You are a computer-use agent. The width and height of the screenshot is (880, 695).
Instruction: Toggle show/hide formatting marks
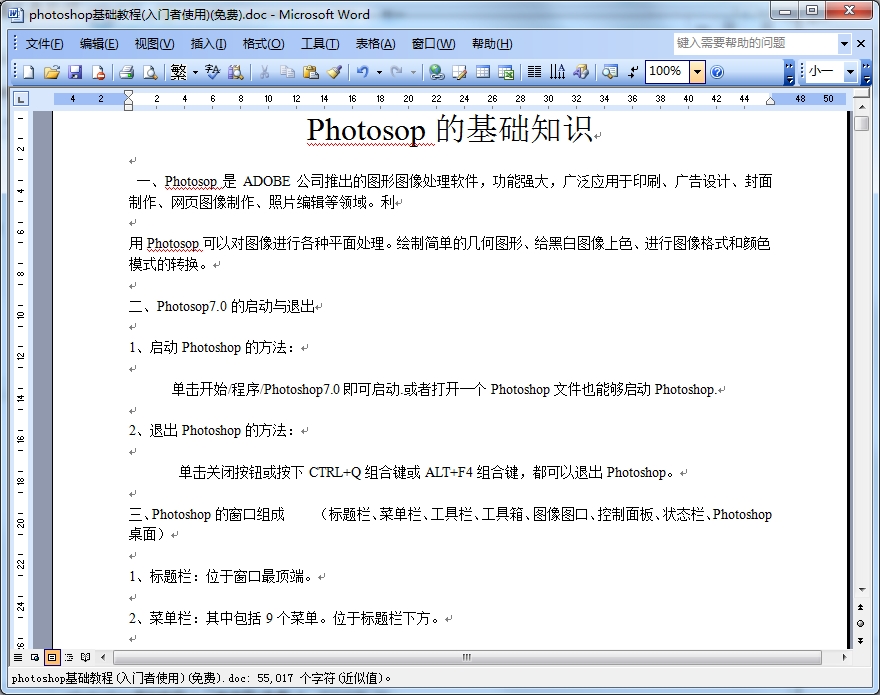[x=632, y=72]
